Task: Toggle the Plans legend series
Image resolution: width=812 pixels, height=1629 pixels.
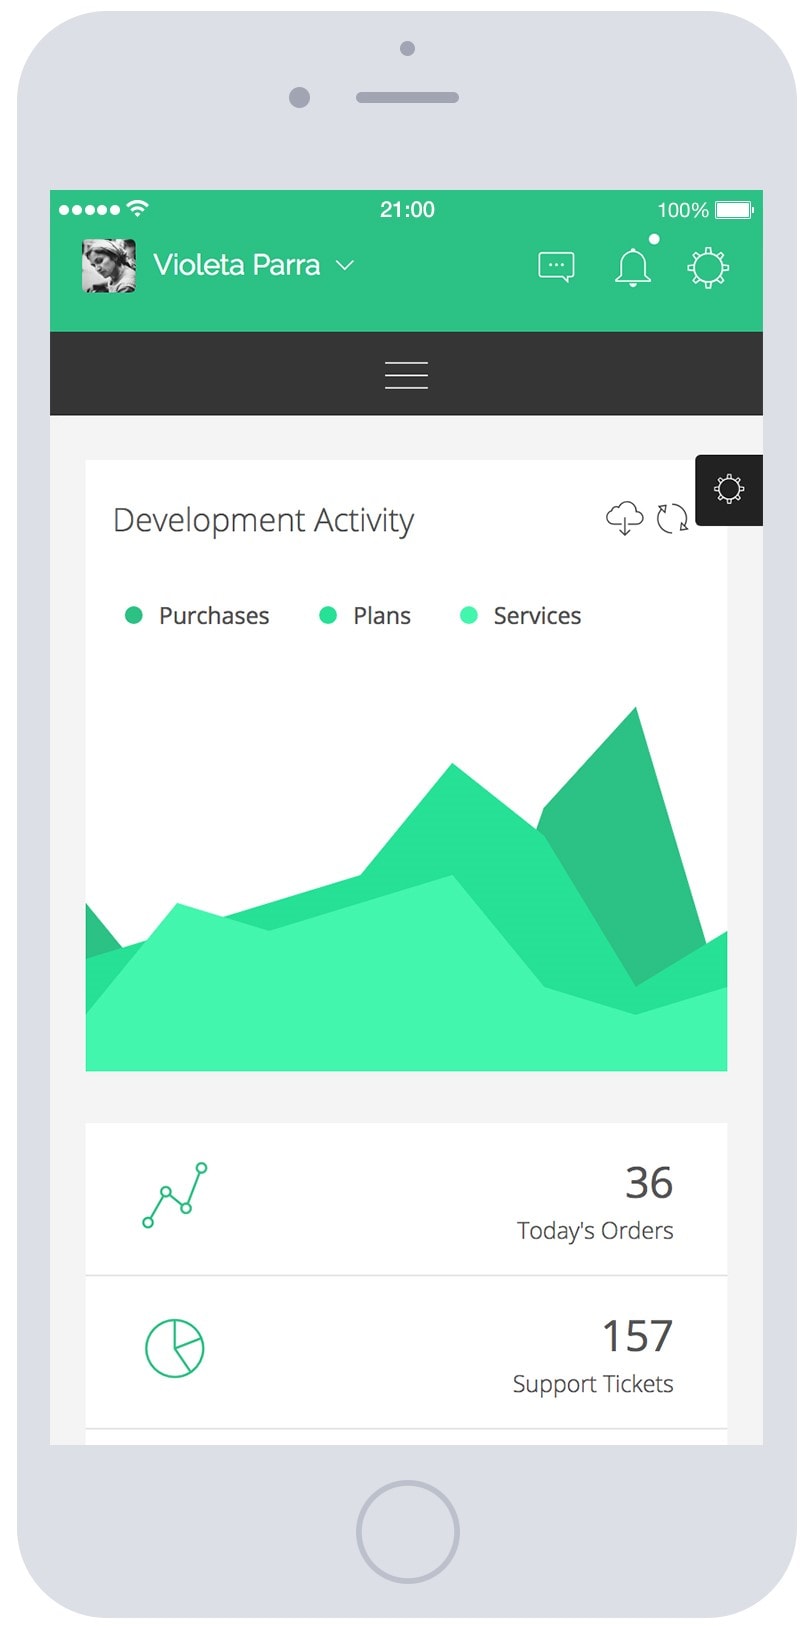Action: 365,616
